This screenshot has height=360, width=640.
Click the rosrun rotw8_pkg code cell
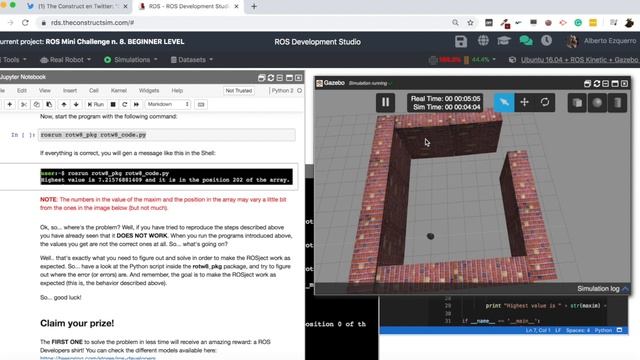(167, 135)
